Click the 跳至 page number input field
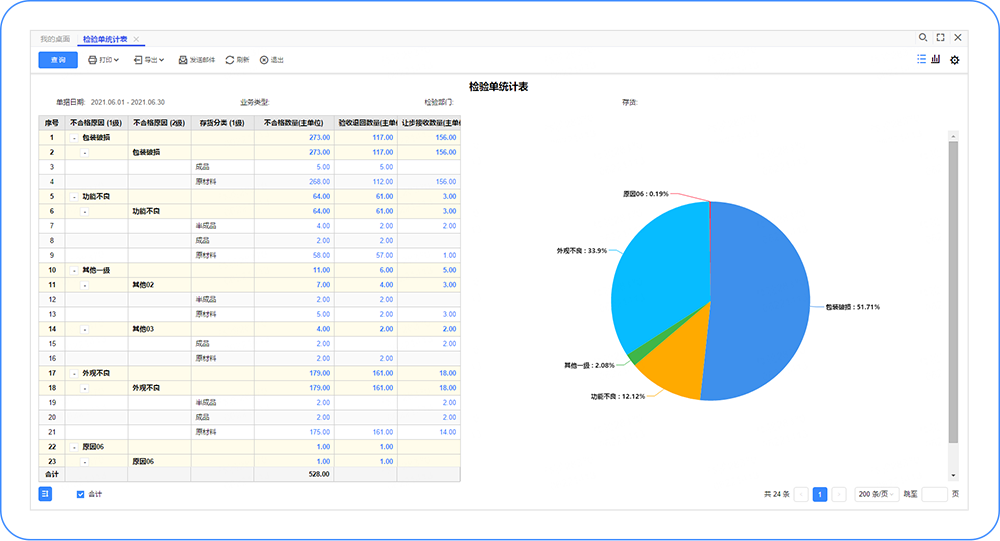 click(x=934, y=494)
